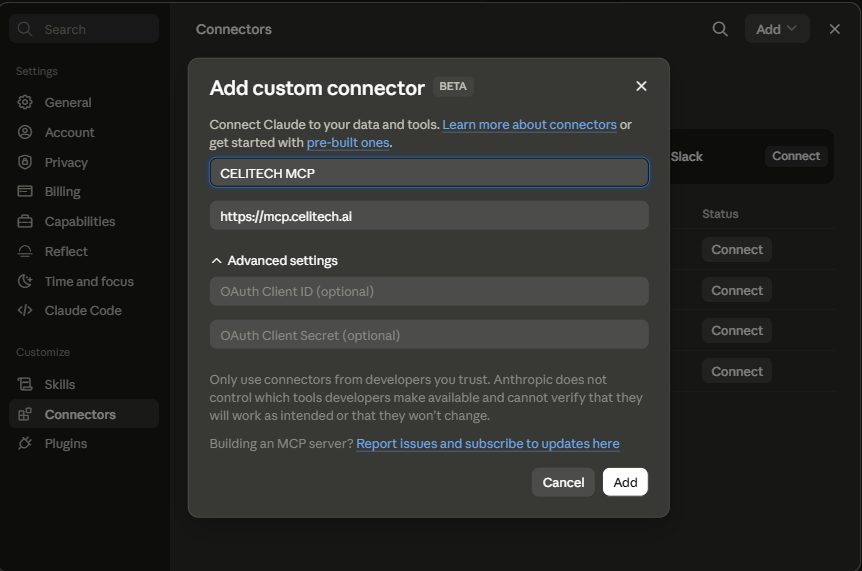Click the Capabilities toolbox icon

pyautogui.click(x=25, y=221)
